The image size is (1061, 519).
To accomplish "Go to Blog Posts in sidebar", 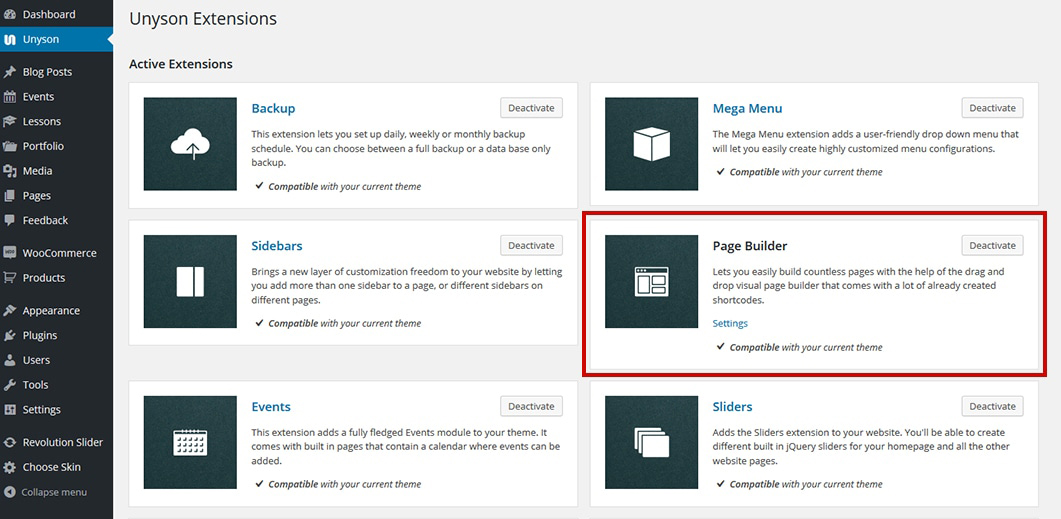I will [x=56, y=72].
